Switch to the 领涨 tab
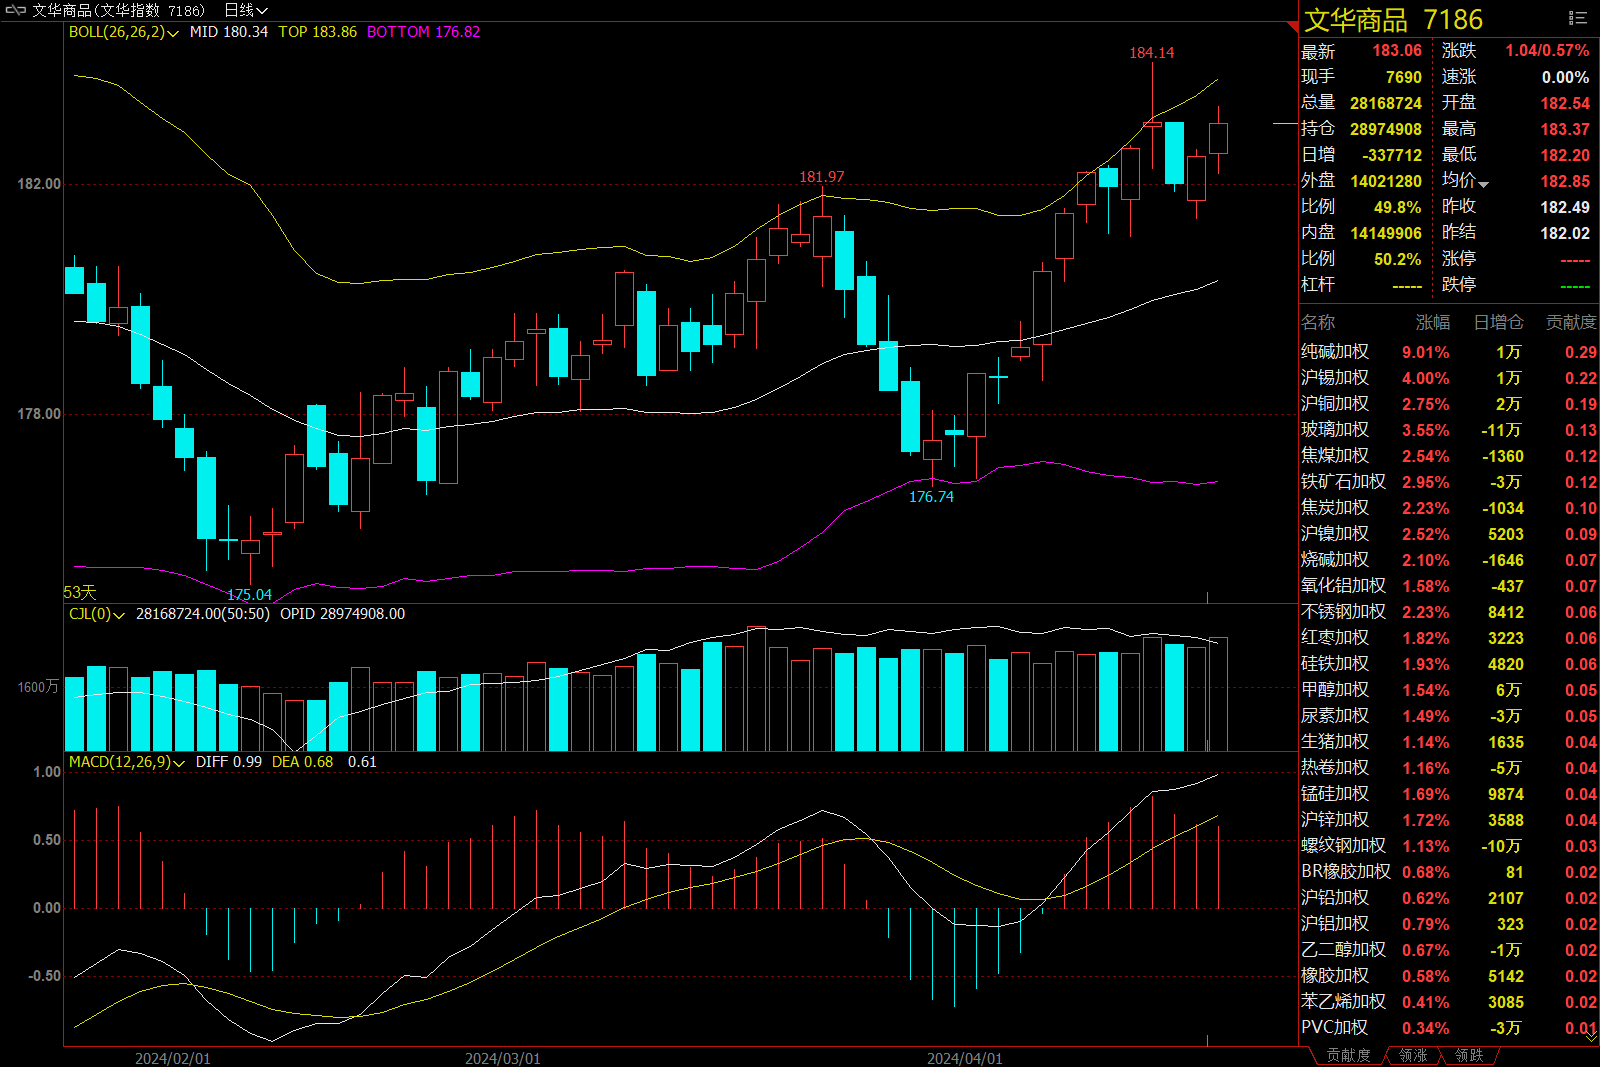The height and width of the screenshot is (1067, 1600). (x=1413, y=1055)
